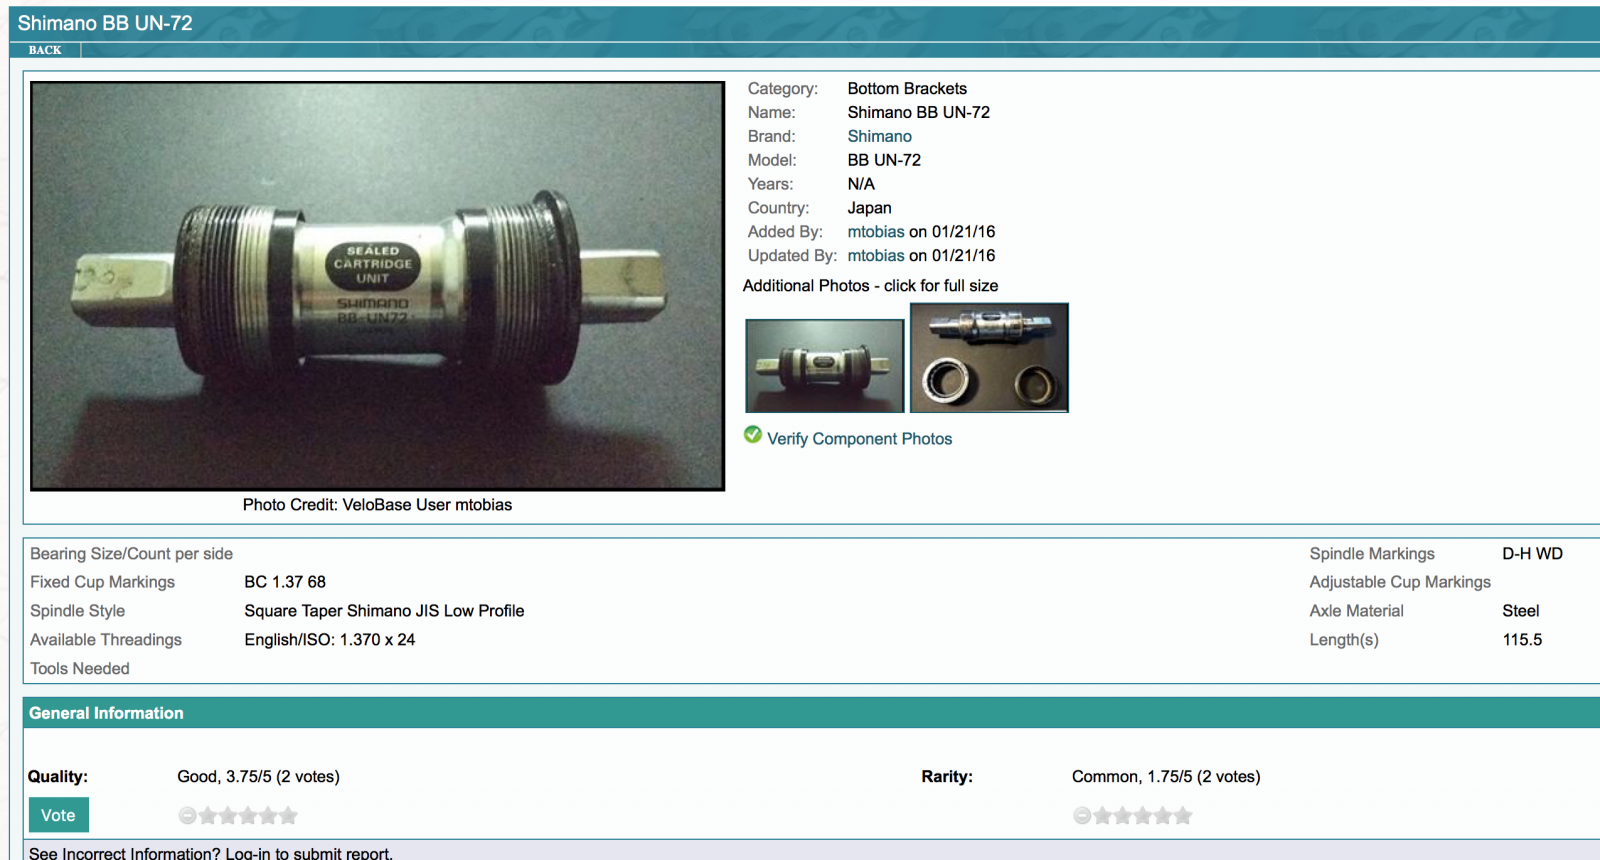Screen dimensions: 1600x860
Task: Click the '115.5' length value
Action: pyautogui.click(x=1522, y=640)
